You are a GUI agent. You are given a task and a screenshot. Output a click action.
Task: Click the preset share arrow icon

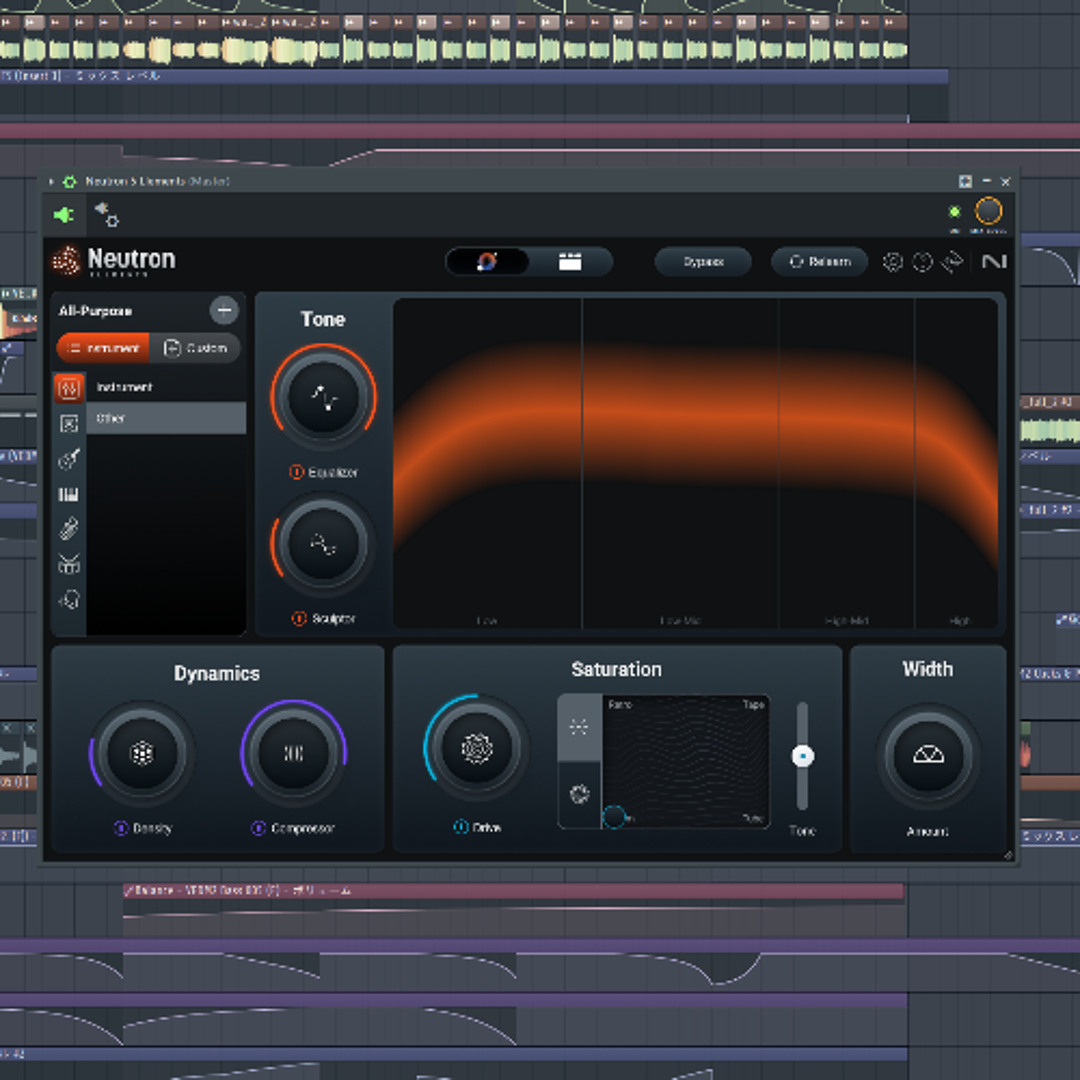click(x=948, y=262)
